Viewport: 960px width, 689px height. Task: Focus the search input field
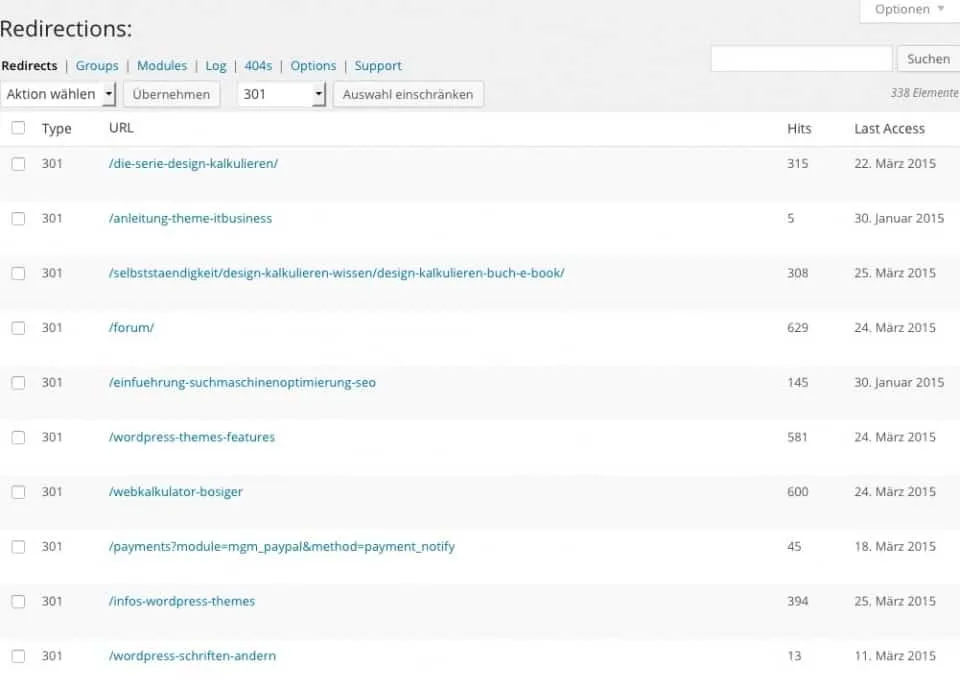(x=801, y=59)
